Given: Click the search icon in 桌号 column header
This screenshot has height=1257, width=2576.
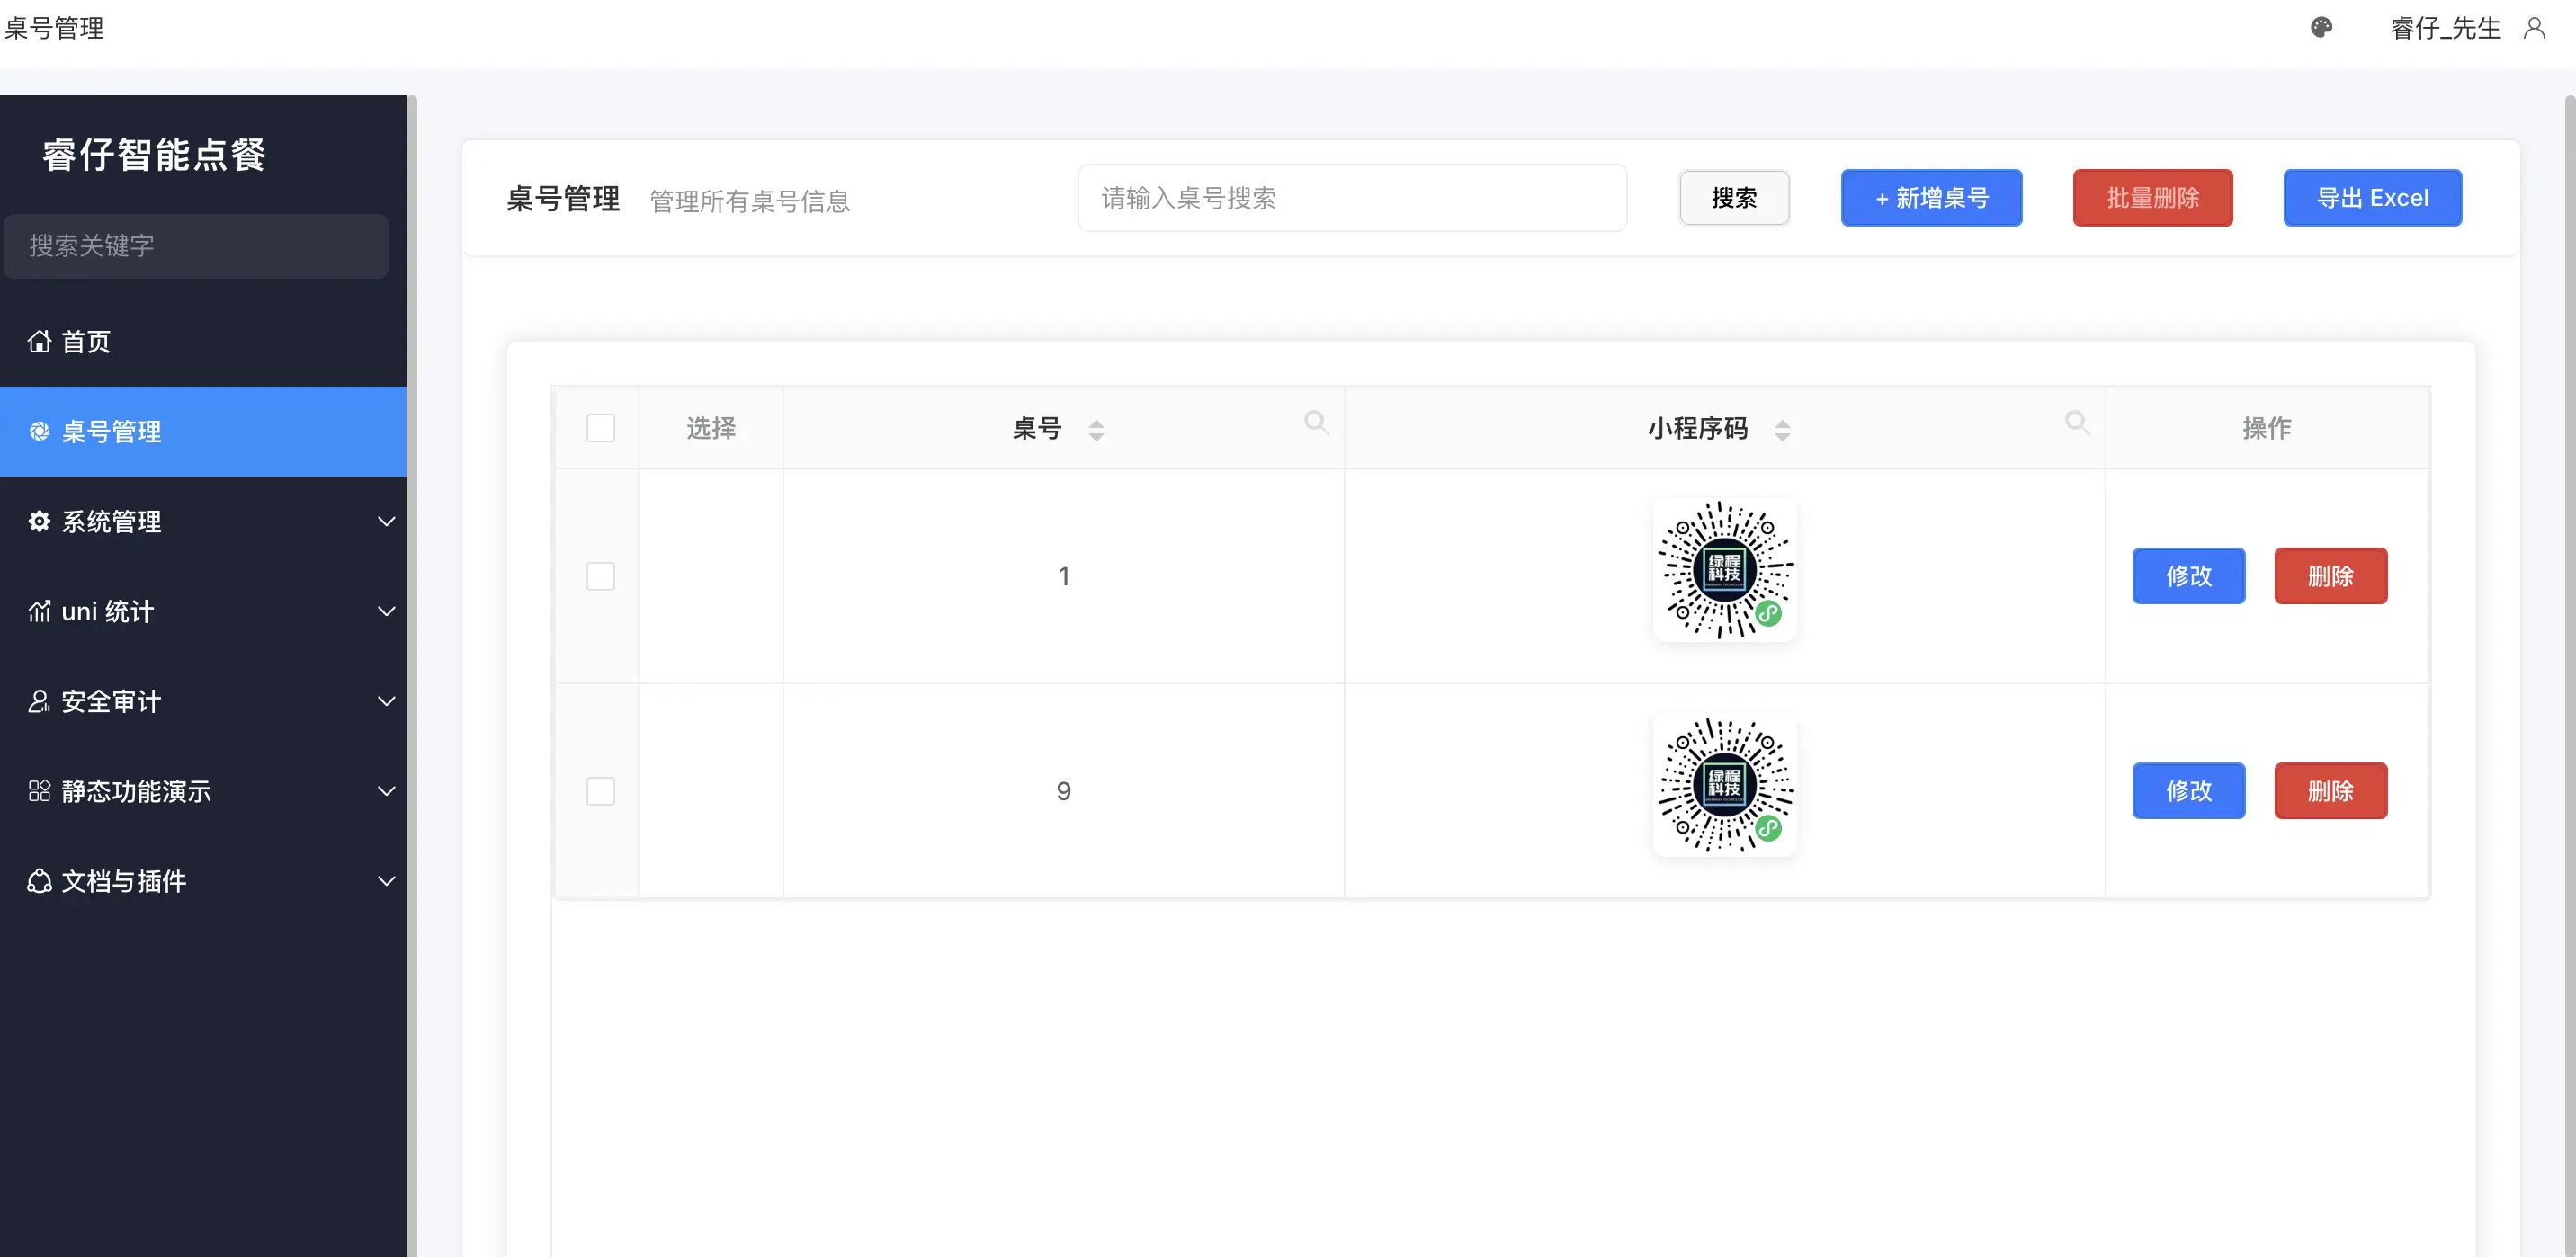Looking at the screenshot, I should [x=1316, y=423].
